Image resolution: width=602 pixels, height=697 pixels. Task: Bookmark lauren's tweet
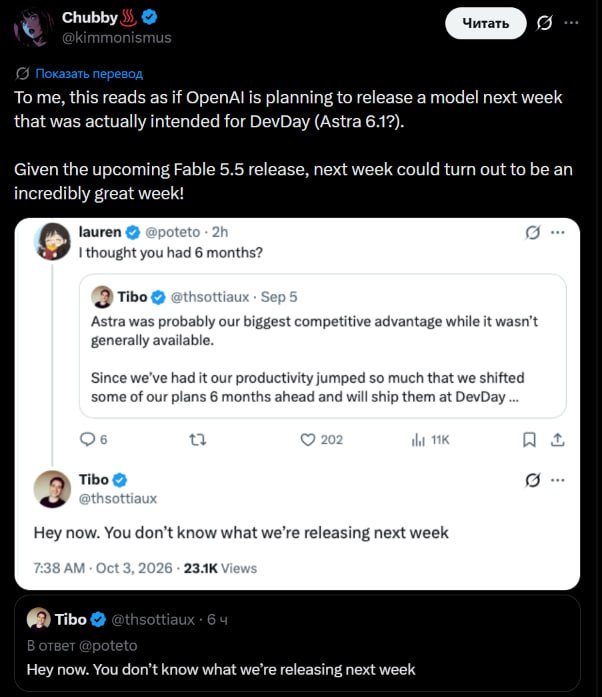529,440
